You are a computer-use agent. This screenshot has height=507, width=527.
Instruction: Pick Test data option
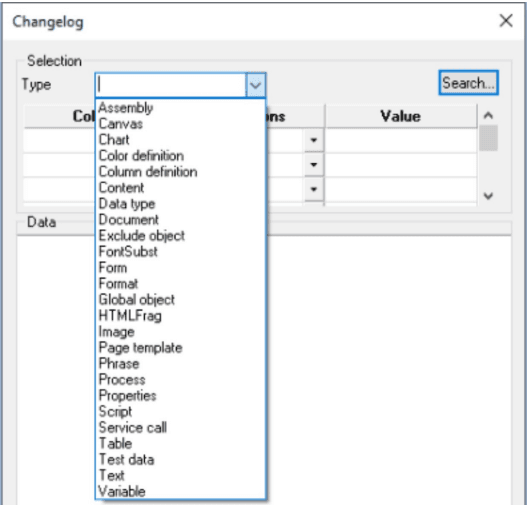coord(181,460)
